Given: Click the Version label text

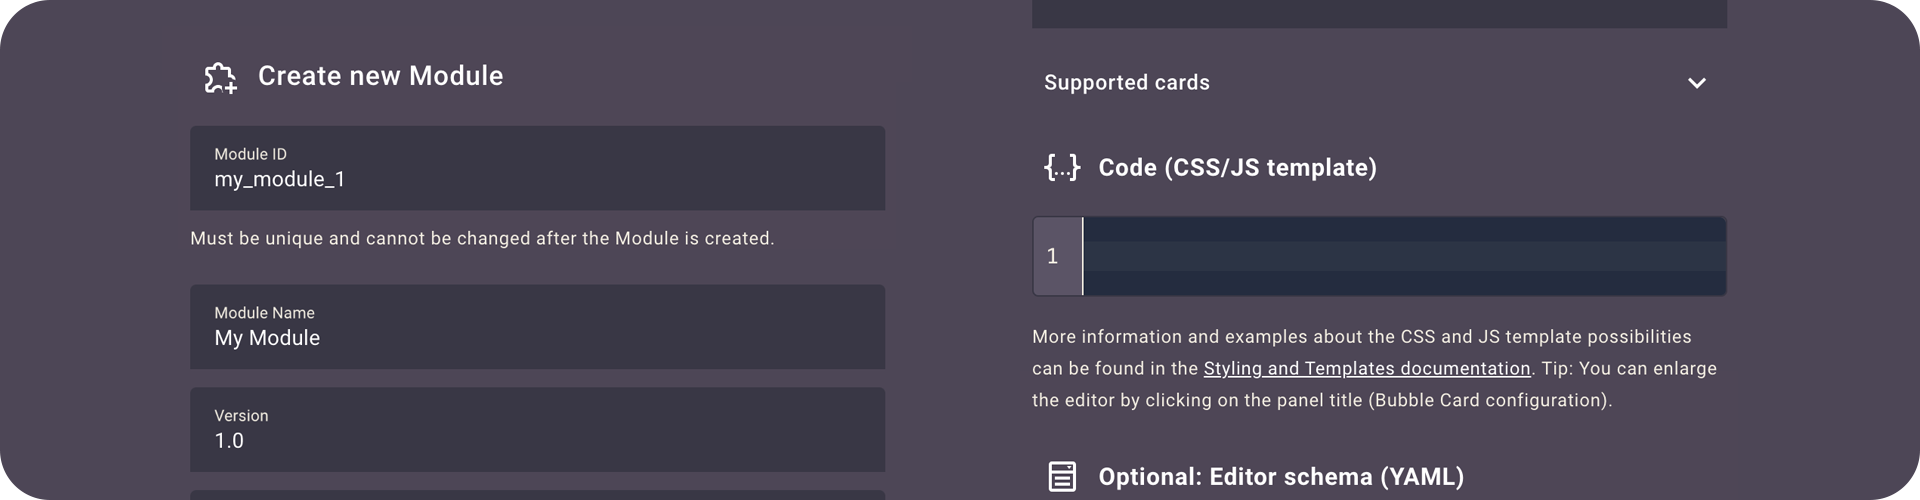Looking at the screenshot, I should point(241,416).
